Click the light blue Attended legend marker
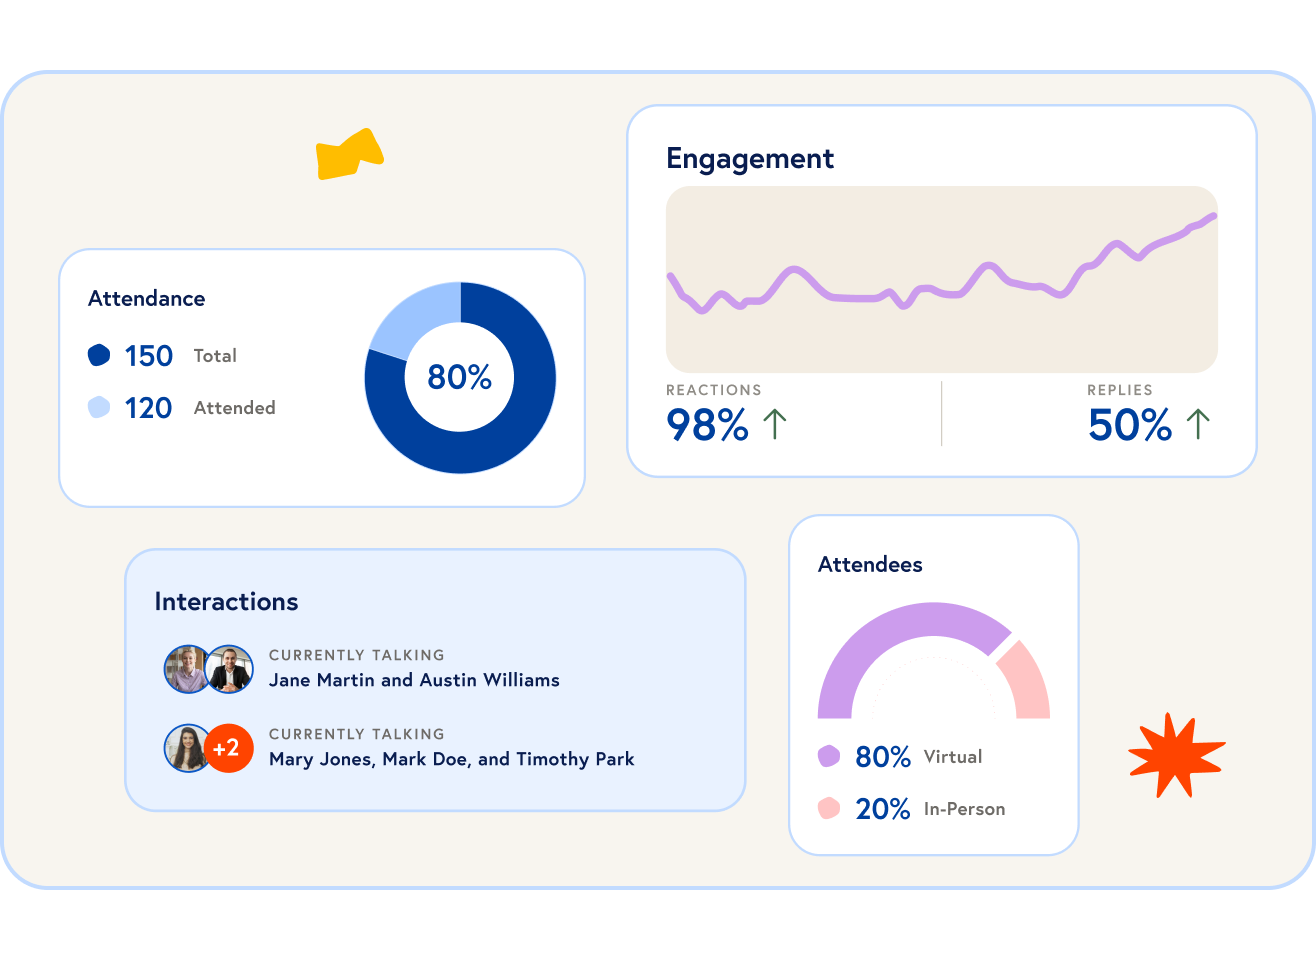Screen dimensions: 1316x960 (x=99, y=407)
